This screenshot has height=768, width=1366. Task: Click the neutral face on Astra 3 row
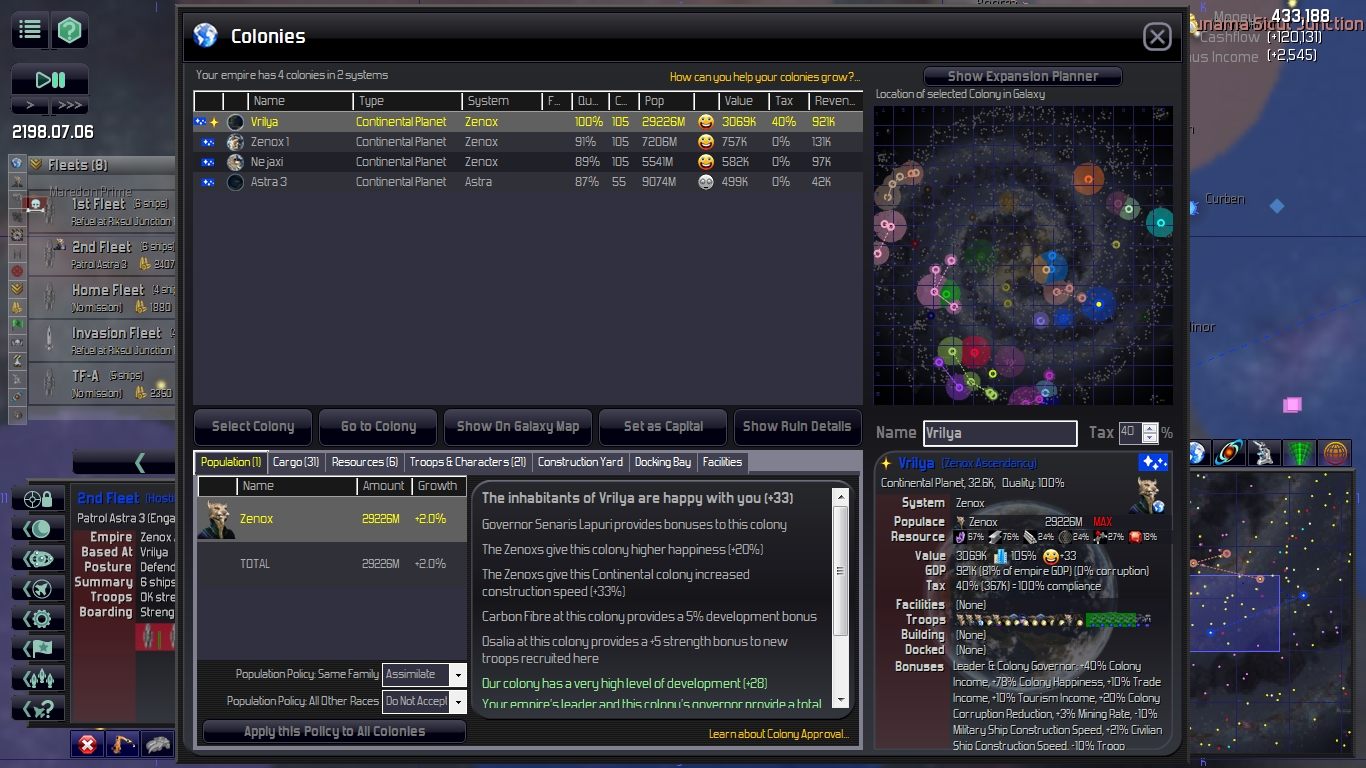706,182
